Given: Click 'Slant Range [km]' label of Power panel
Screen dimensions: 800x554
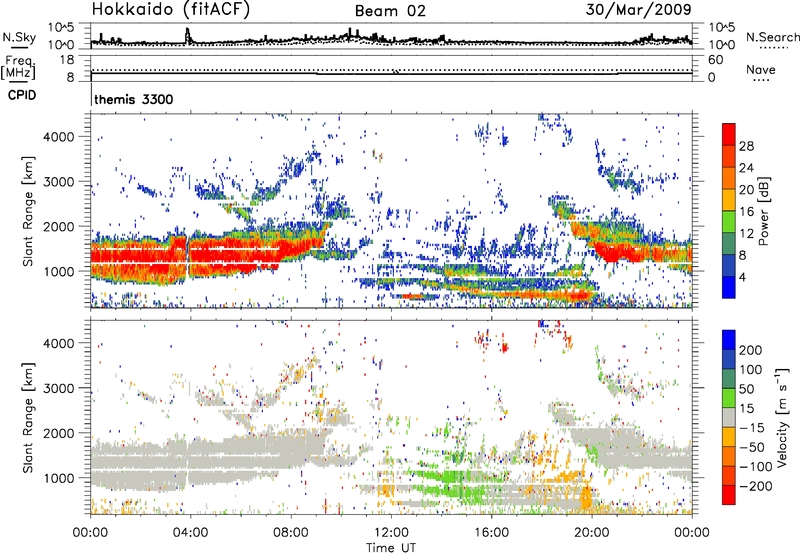Looking at the screenshot, I should click(28, 211).
